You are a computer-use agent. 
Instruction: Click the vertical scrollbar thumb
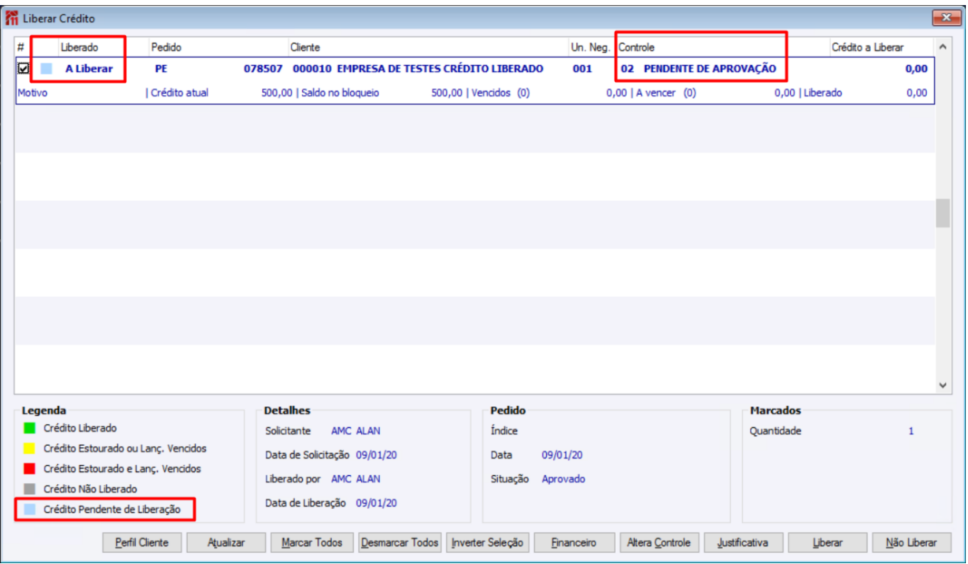pos(943,214)
